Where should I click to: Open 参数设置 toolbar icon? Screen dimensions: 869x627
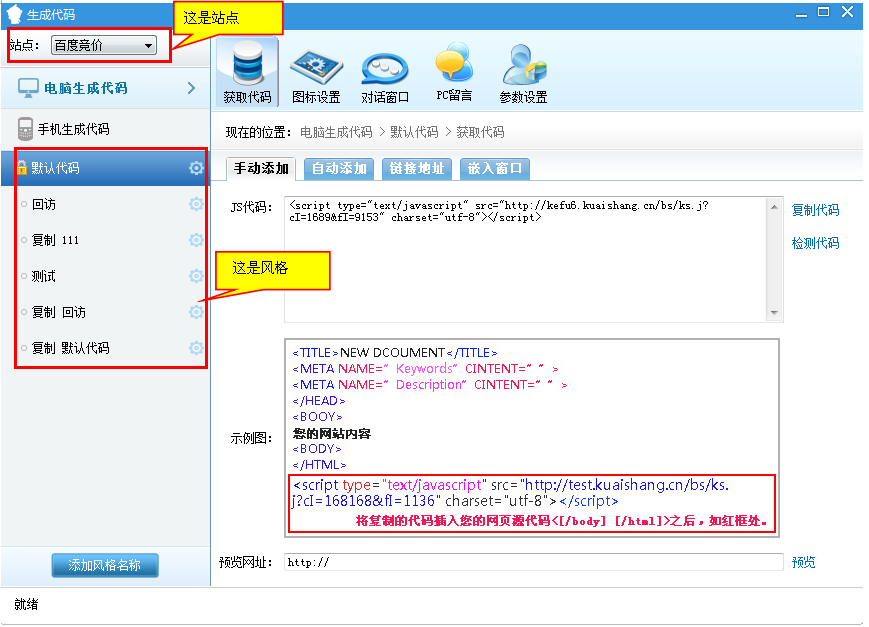523,66
